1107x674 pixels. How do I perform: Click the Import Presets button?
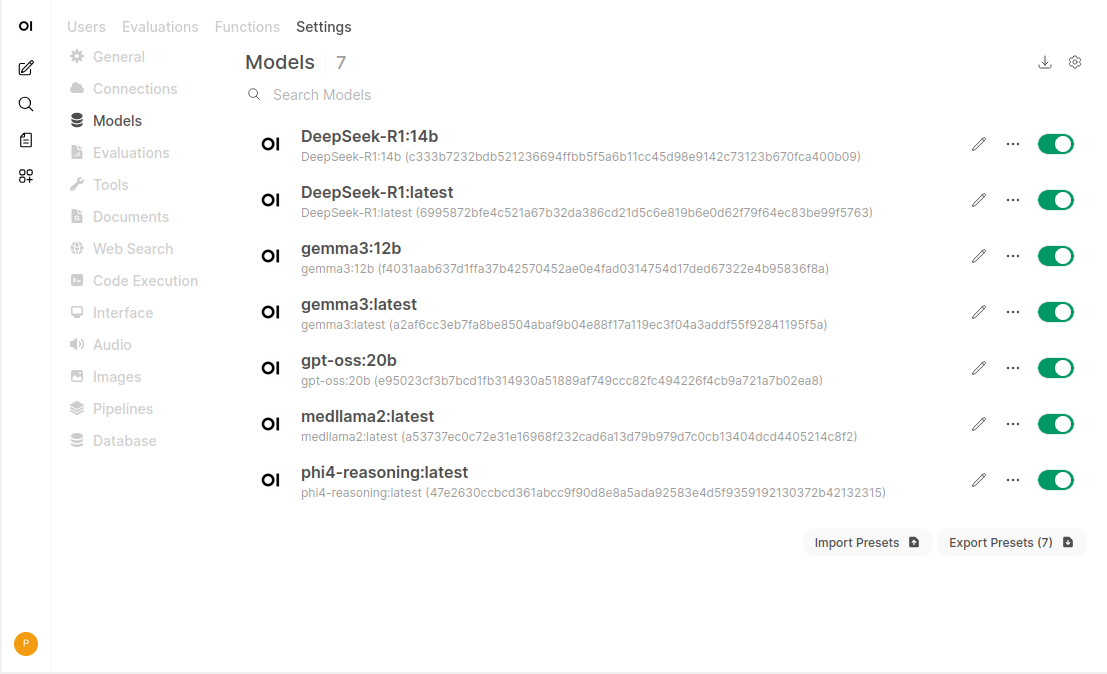(866, 542)
